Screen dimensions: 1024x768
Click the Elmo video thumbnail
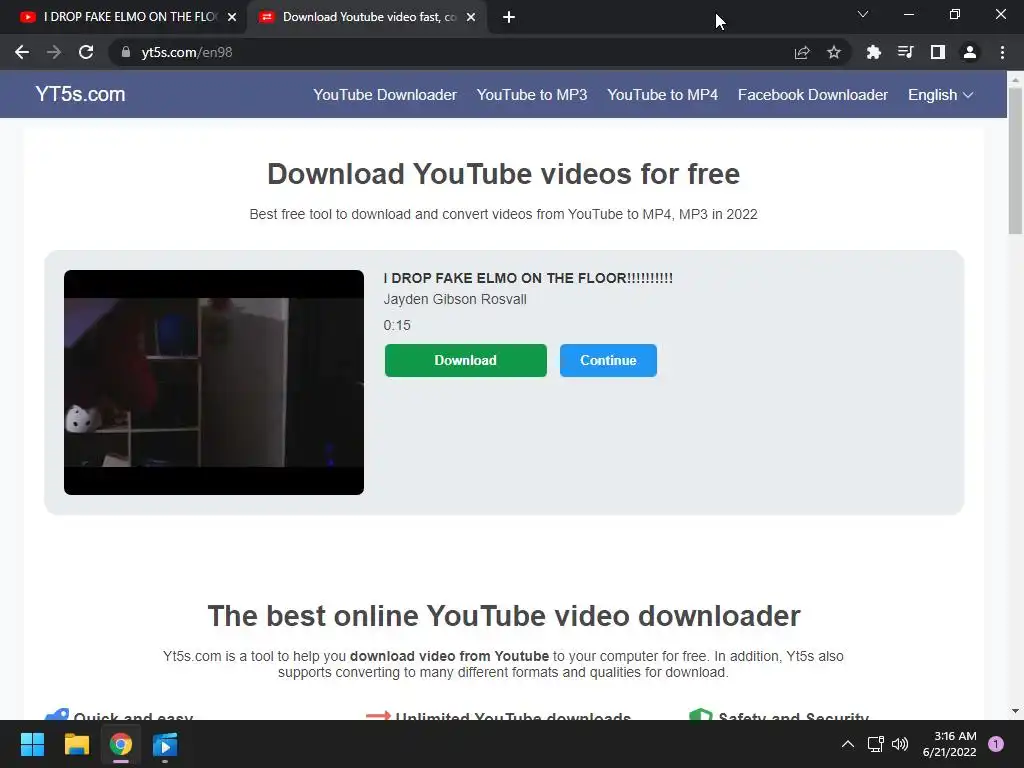click(x=214, y=382)
